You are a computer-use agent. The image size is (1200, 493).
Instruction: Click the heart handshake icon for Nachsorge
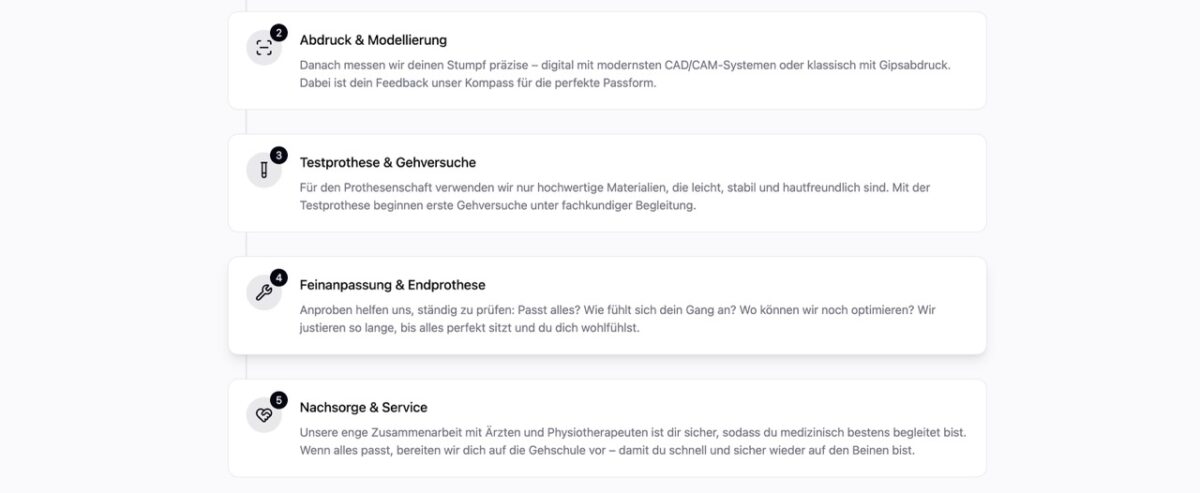264,415
